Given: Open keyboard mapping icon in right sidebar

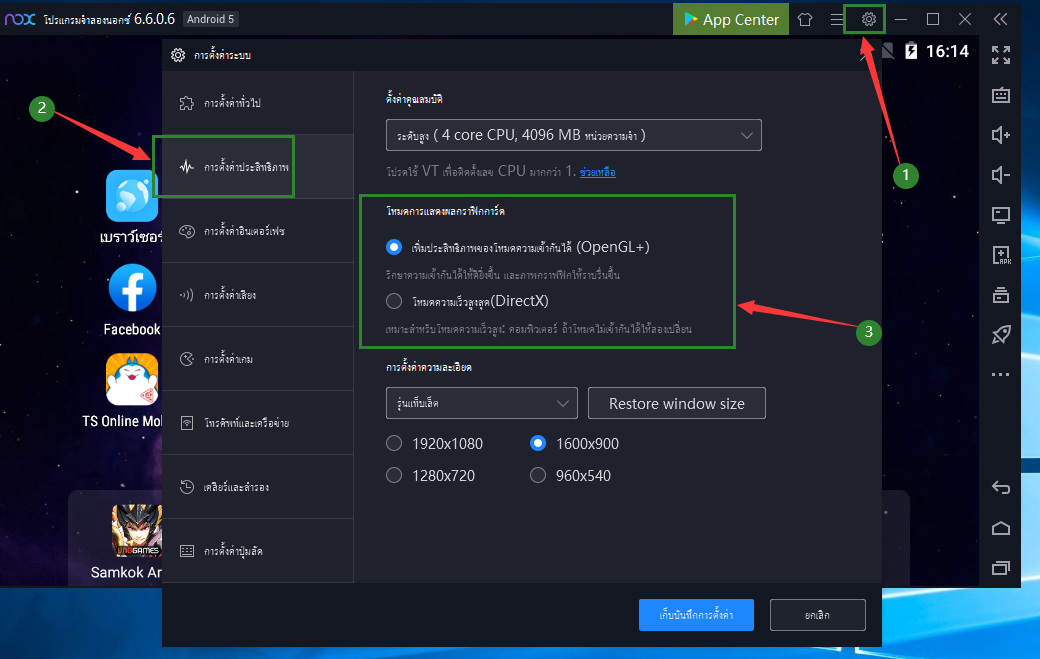Looking at the screenshot, I should (1000, 95).
